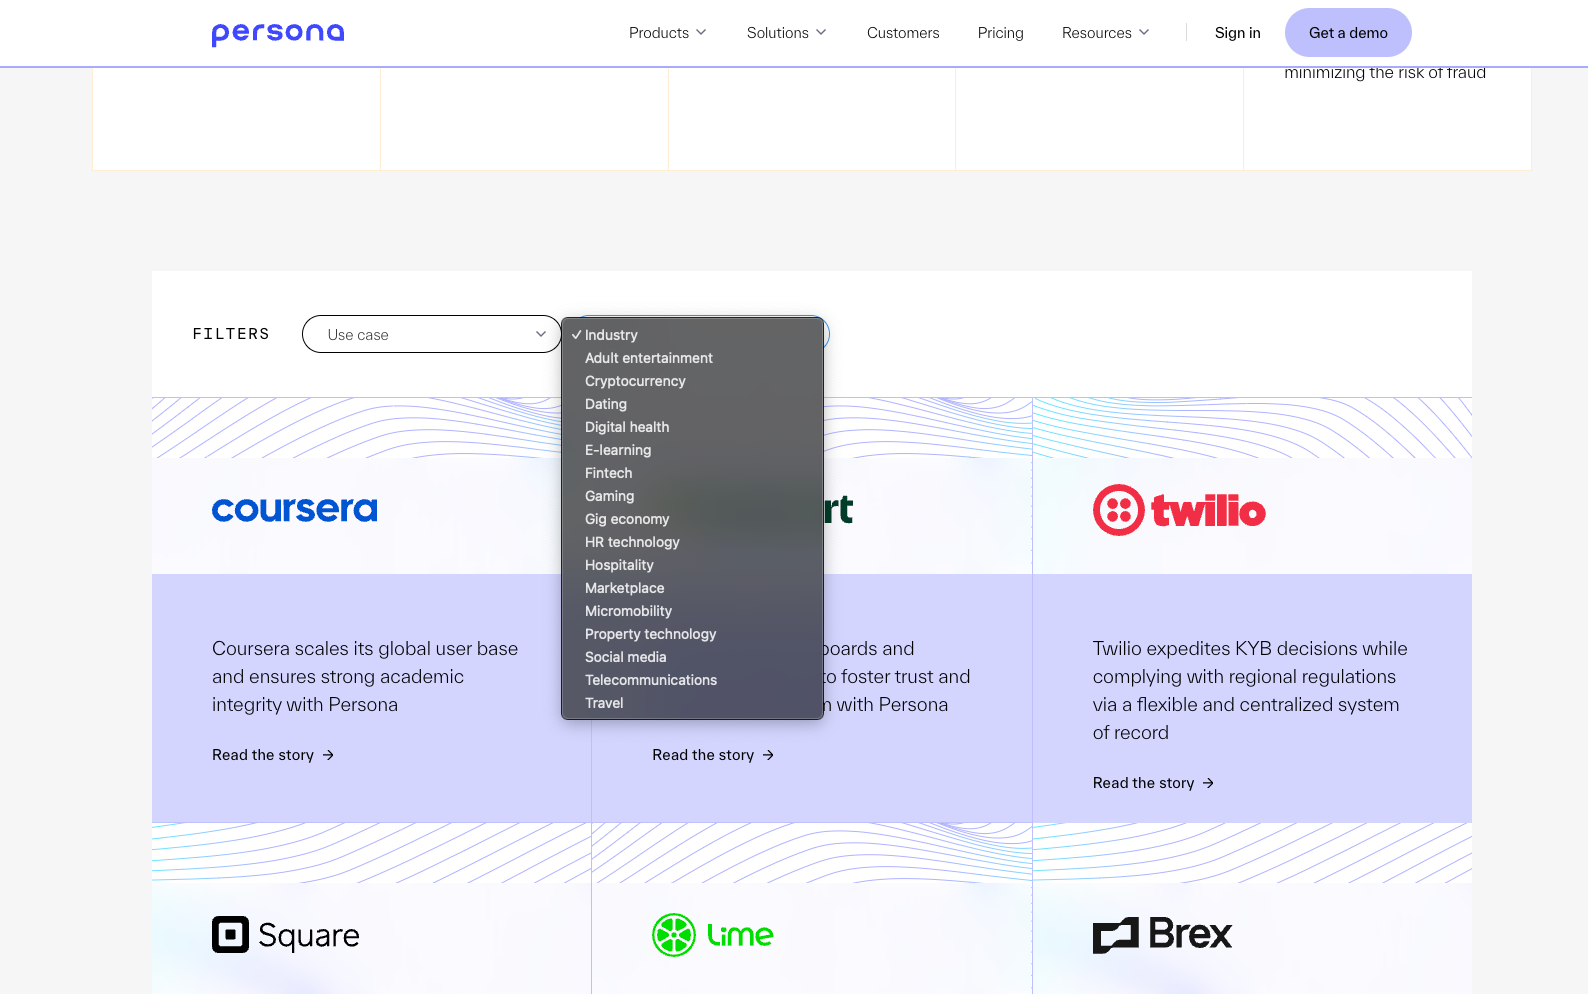Image resolution: width=1588 pixels, height=994 pixels.
Task: Select Digital health industry
Action: tap(692, 427)
